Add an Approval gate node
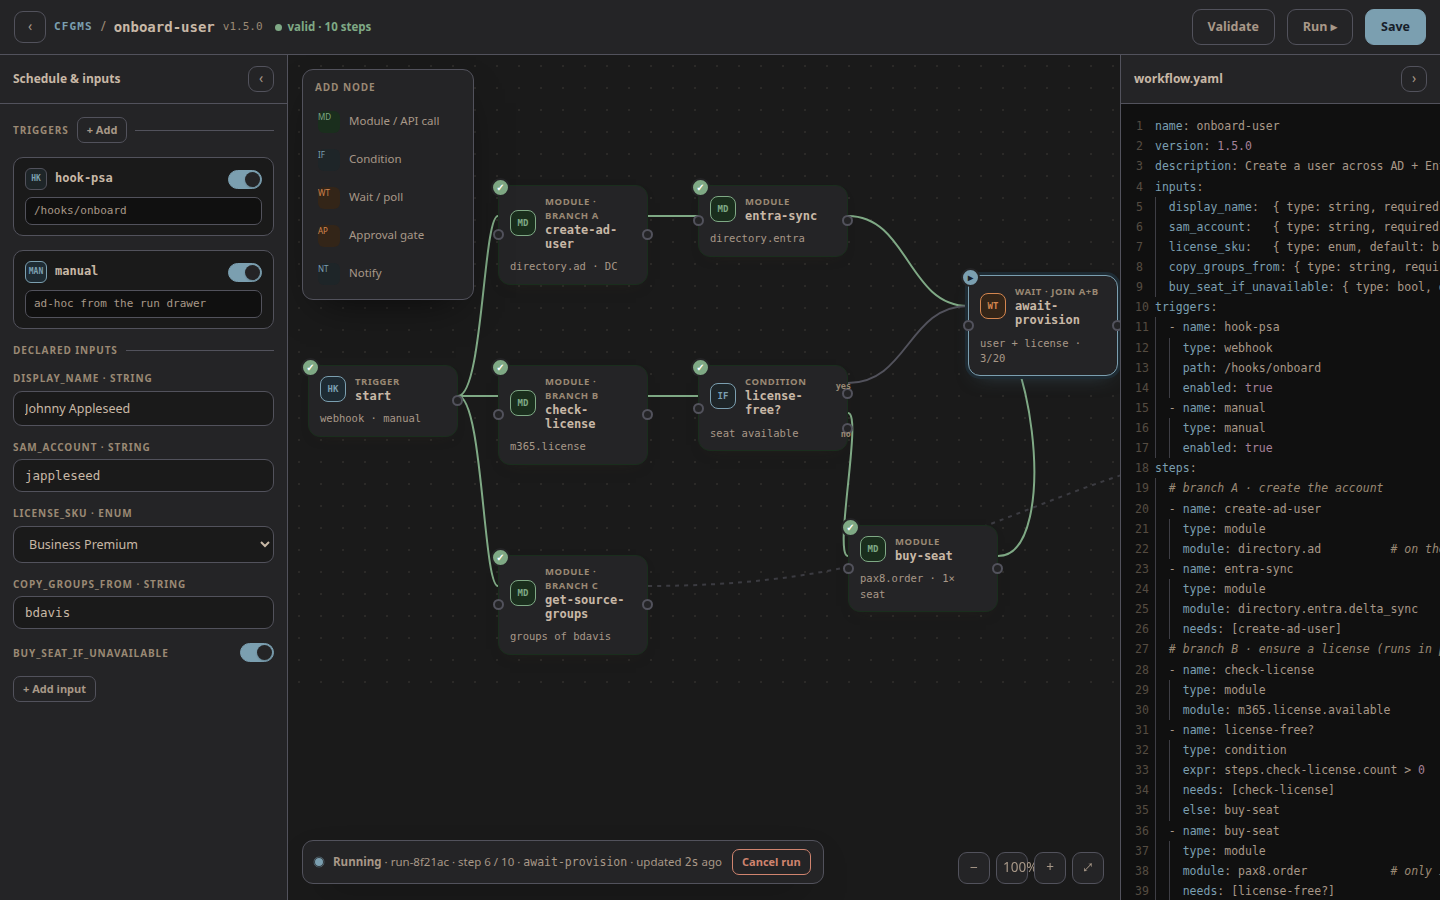Screen dimensions: 1440x900 [388, 235]
